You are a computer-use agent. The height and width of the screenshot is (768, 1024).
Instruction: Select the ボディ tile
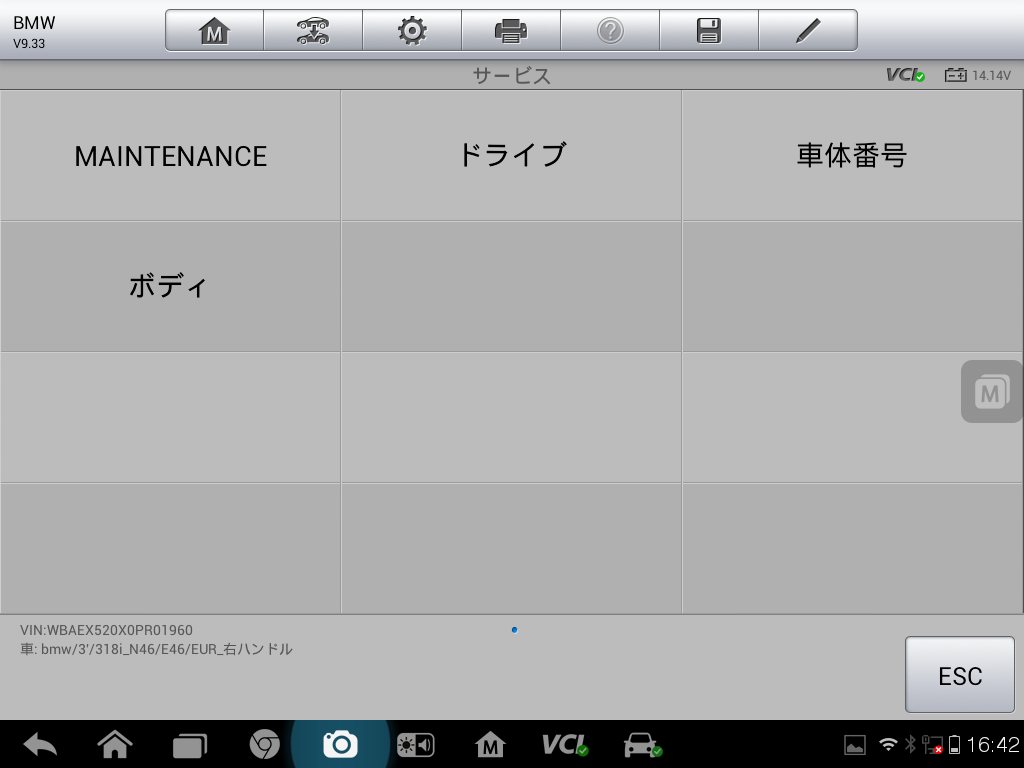[x=170, y=287]
